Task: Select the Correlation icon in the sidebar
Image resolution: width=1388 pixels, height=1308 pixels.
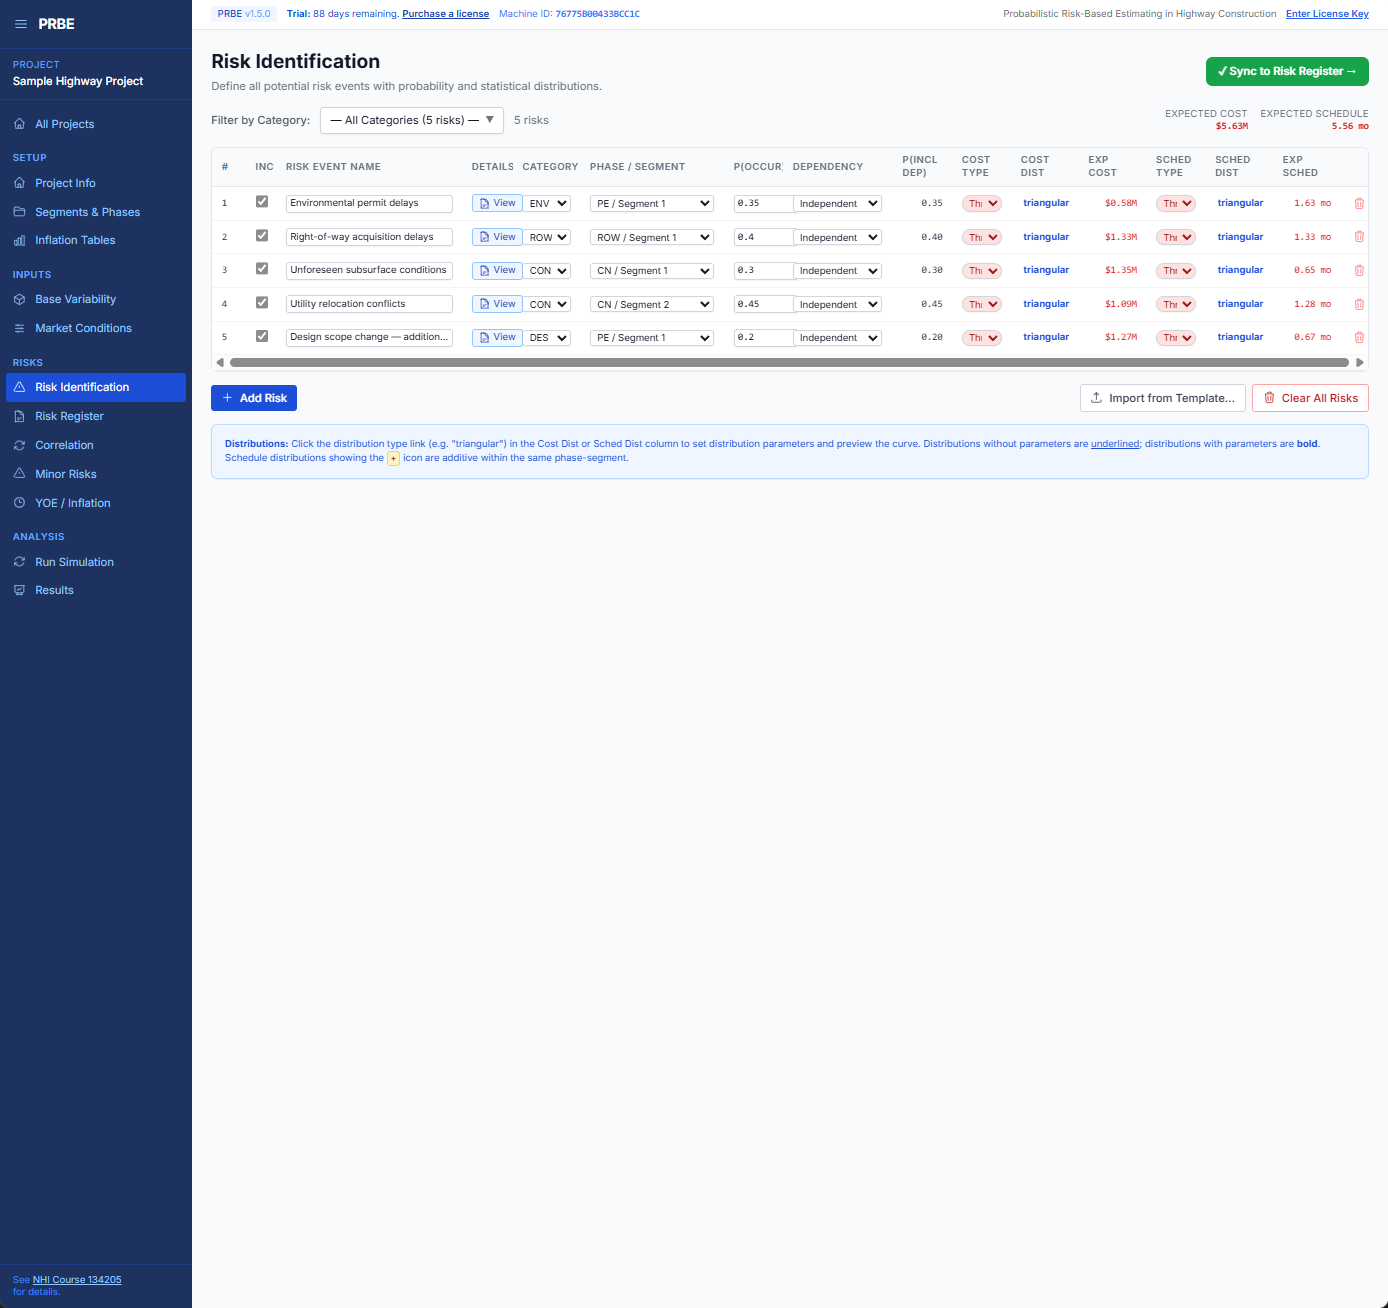Action: [20, 445]
